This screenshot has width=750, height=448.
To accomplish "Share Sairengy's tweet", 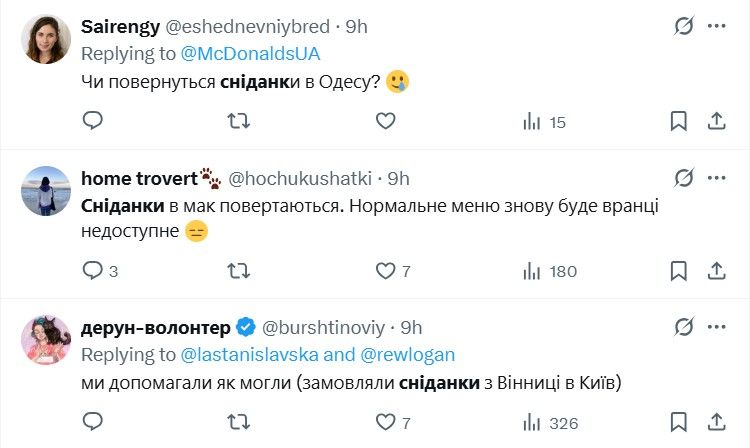I will pos(716,121).
